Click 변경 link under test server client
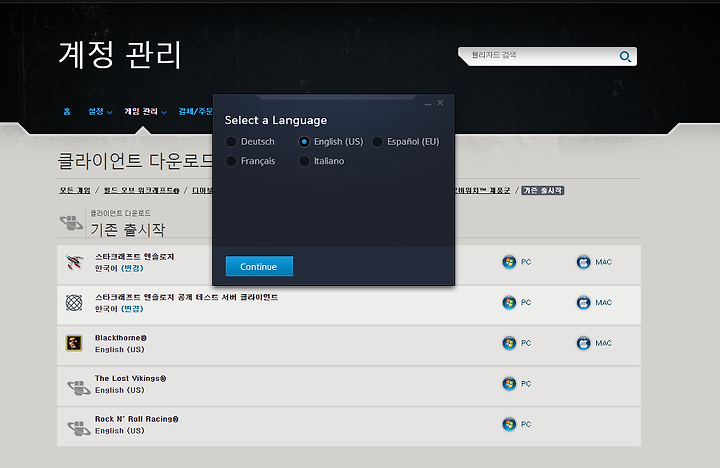The height and width of the screenshot is (468, 720). 132,309
